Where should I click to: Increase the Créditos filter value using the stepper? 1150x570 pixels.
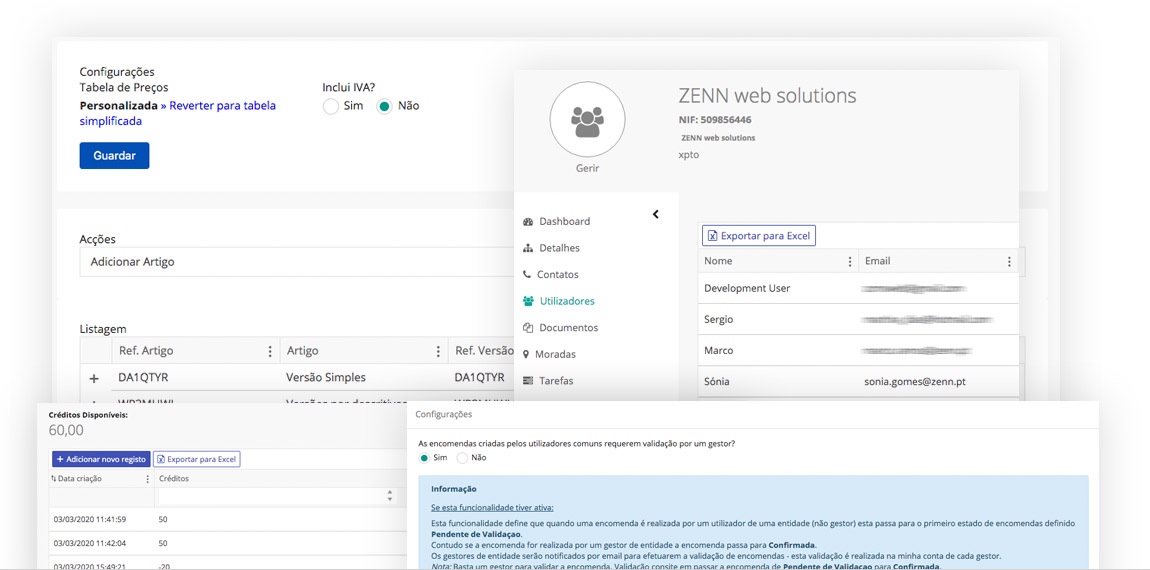pyautogui.click(x=390, y=493)
